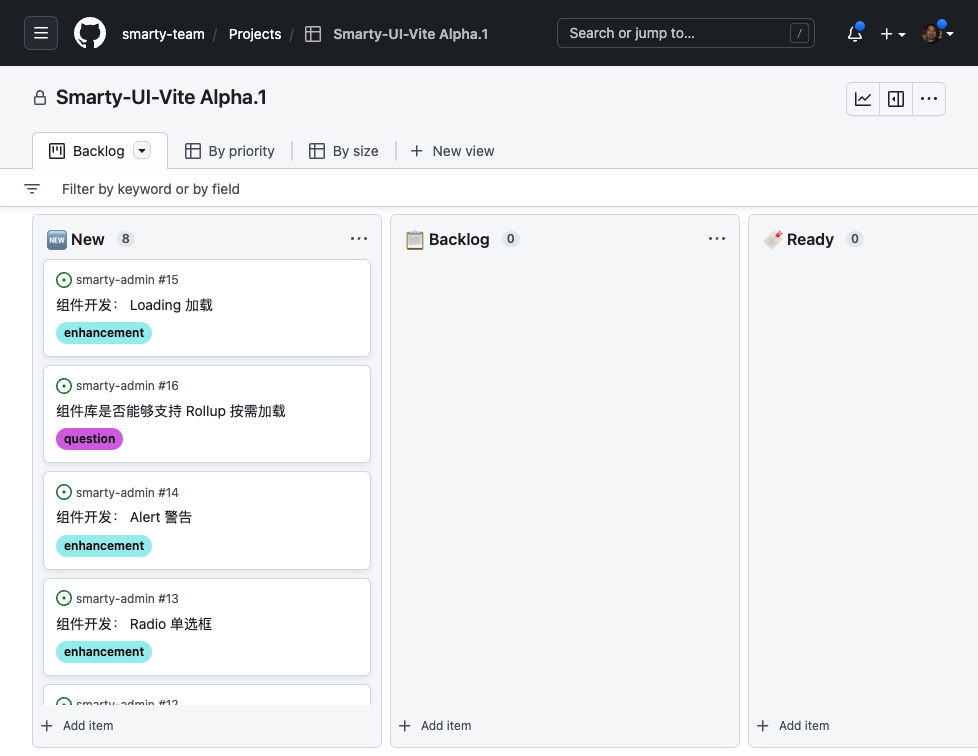The image size is (978, 756).
Task: Switch to the By size tab
Action: coord(344,151)
